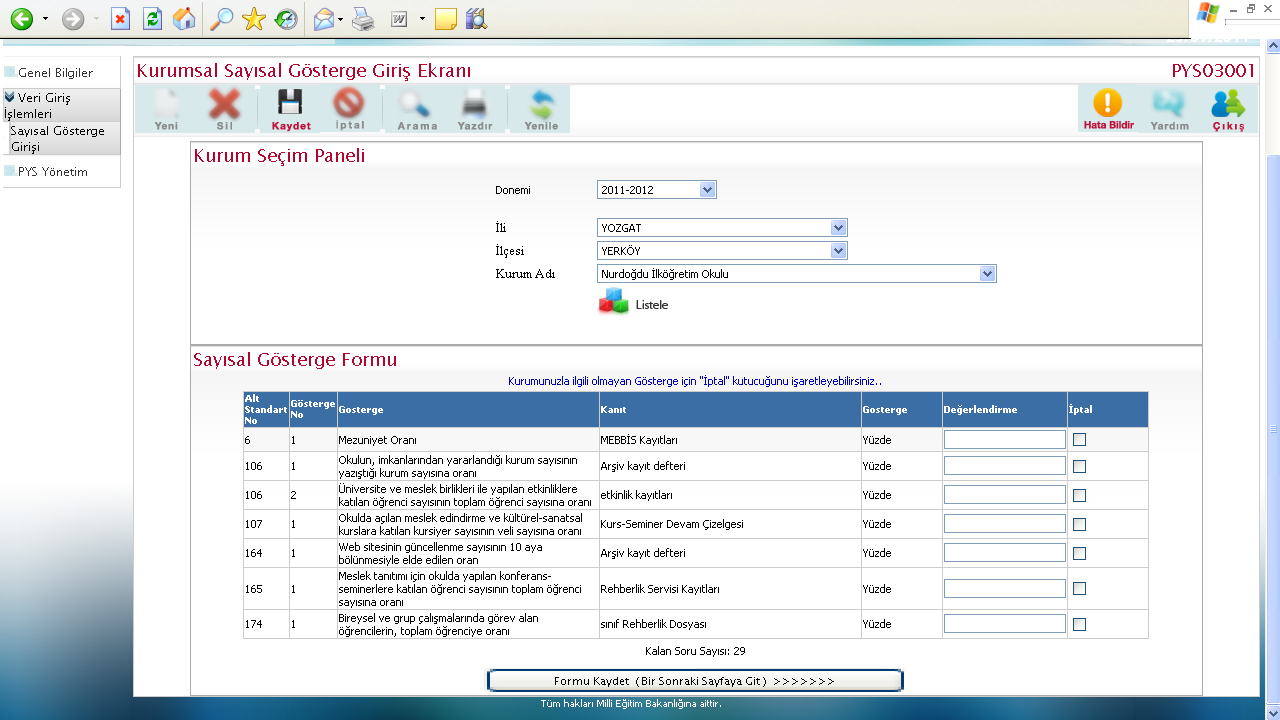Click the Listele cubes icon
This screenshot has width=1280, height=720.
(613, 302)
